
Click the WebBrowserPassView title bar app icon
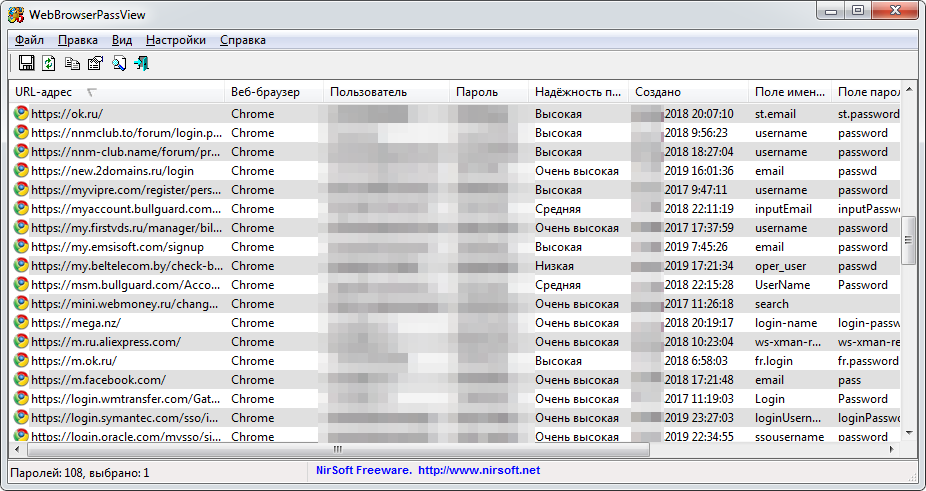pyautogui.click(x=15, y=14)
